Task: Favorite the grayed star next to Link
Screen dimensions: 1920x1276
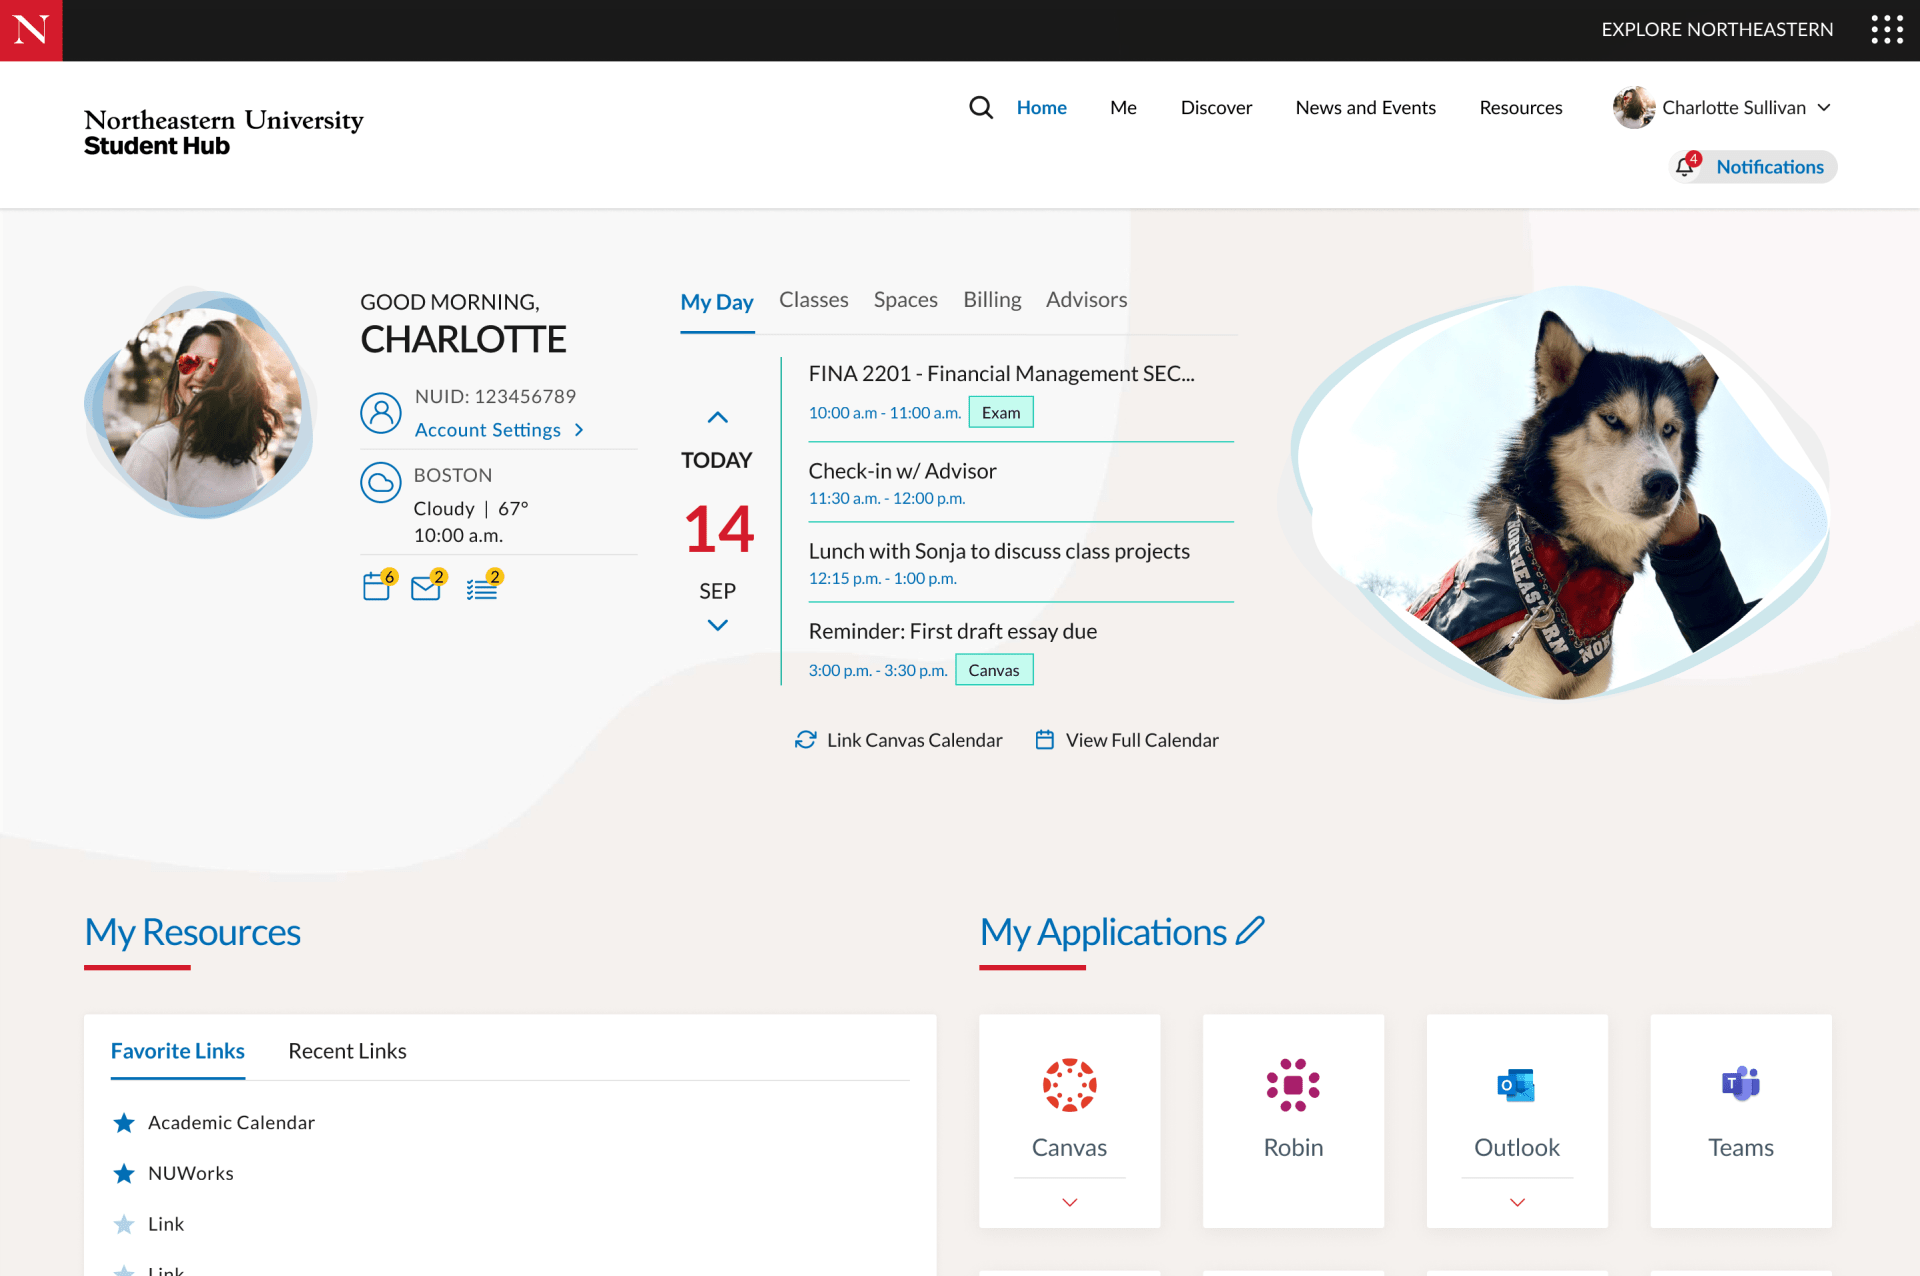Action: tap(124, 1223)
